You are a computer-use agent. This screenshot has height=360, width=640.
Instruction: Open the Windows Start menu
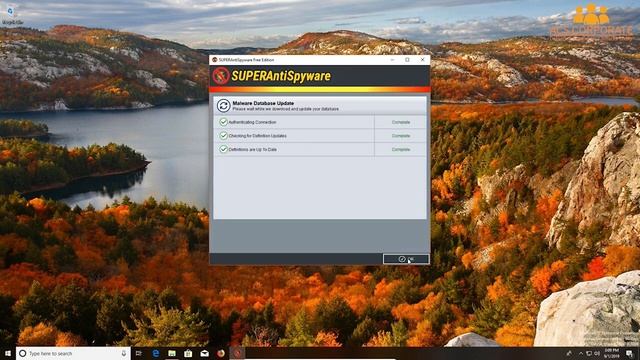pyautogui.click(x=7, y=353)
